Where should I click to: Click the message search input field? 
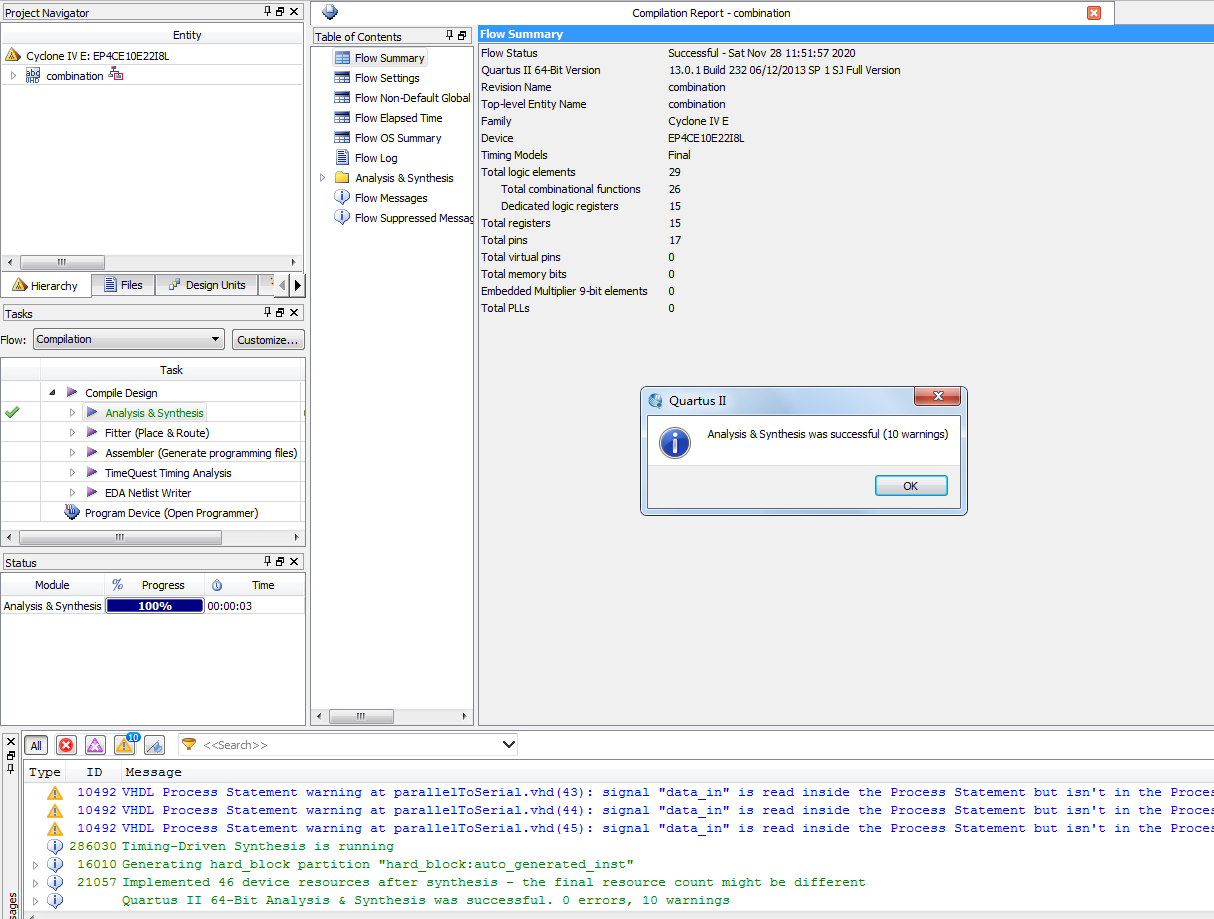pos(348,745)
